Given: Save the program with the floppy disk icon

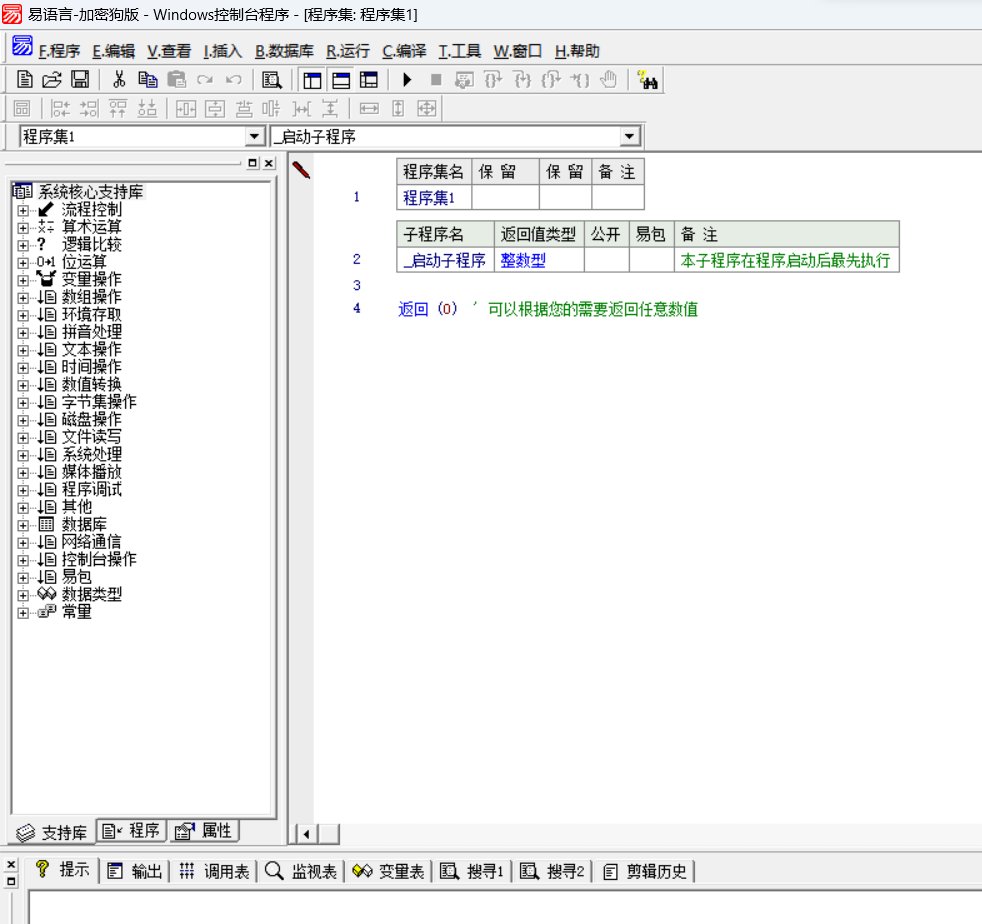Looking at the screenshot, I should (79, 80).
